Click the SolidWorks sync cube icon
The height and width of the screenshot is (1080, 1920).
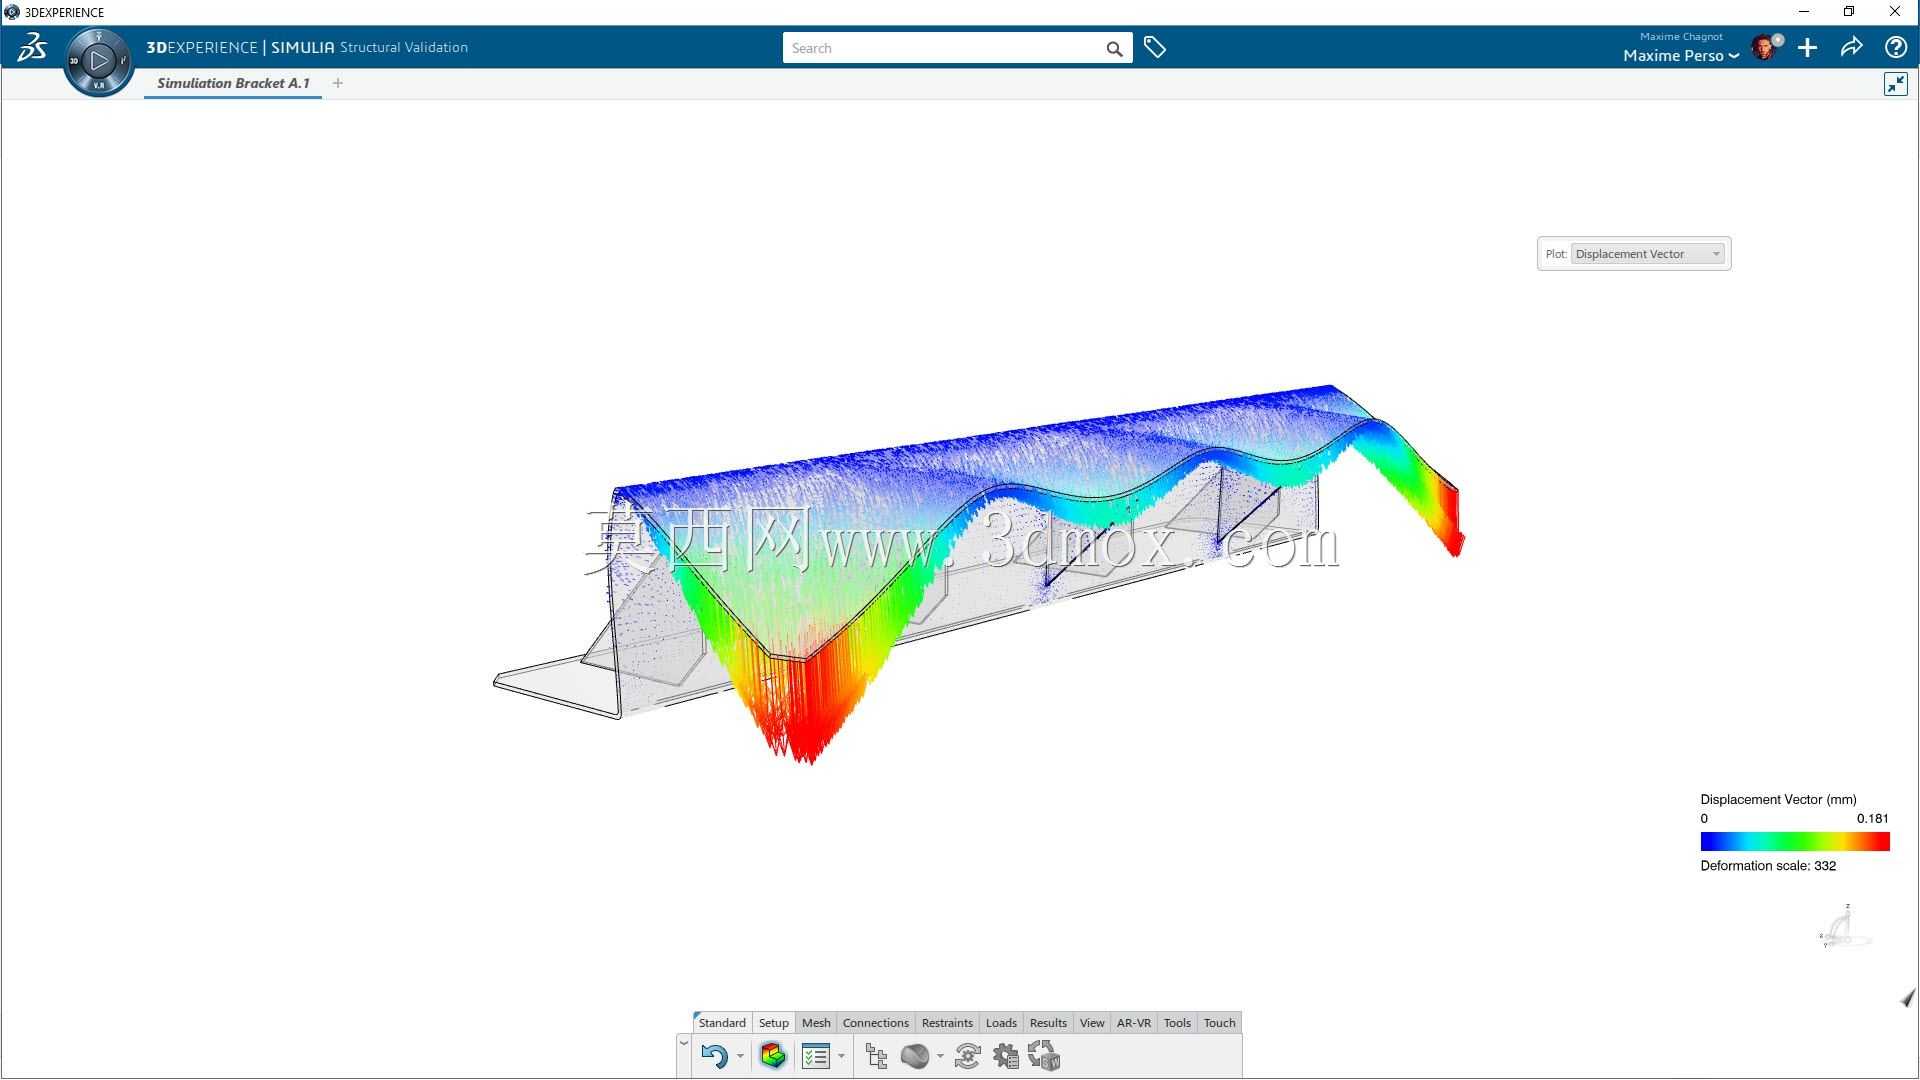click(1044, 1056)
